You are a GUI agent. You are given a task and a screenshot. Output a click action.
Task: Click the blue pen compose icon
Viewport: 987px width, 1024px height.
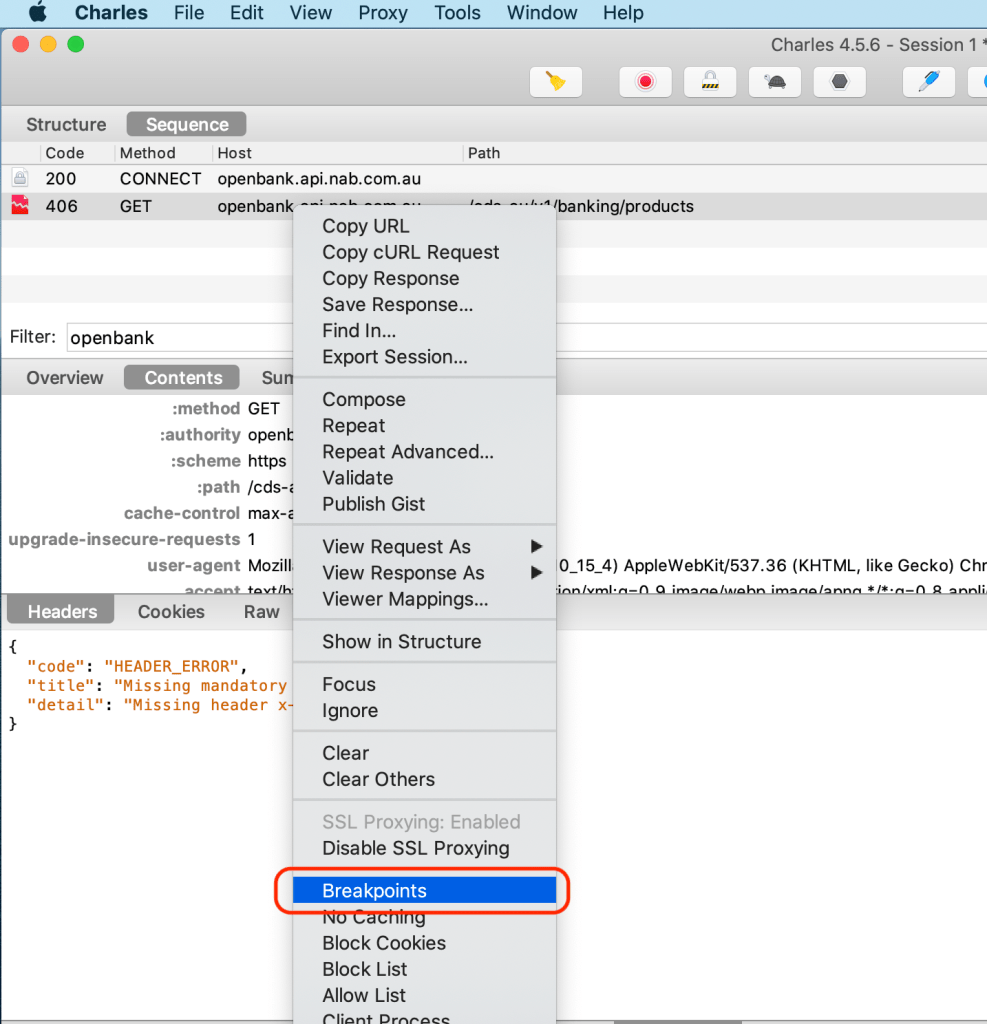pos(928,82)
